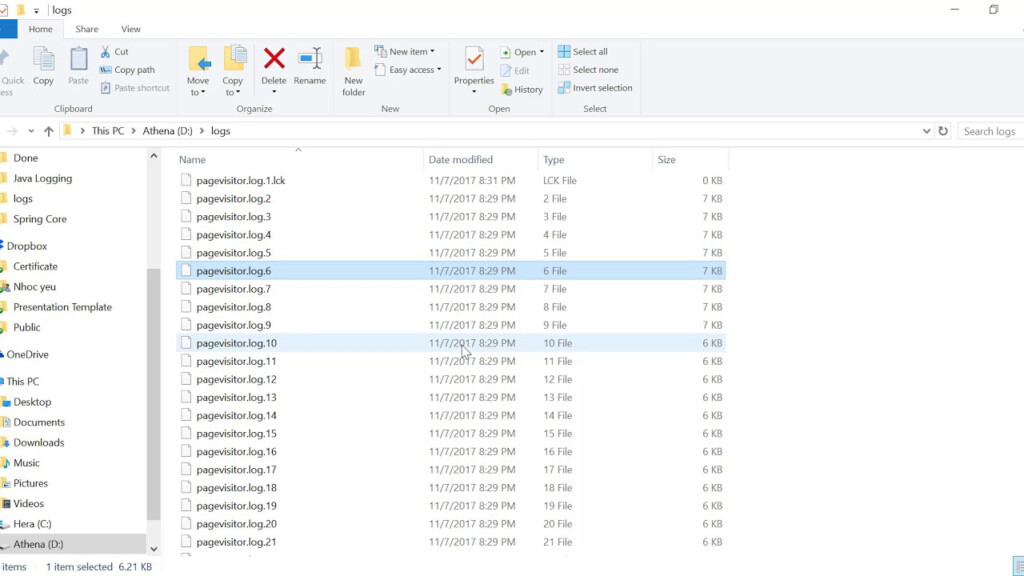Click the Edit icon in Open group
1024x576 pixels.
pos(505,71)
